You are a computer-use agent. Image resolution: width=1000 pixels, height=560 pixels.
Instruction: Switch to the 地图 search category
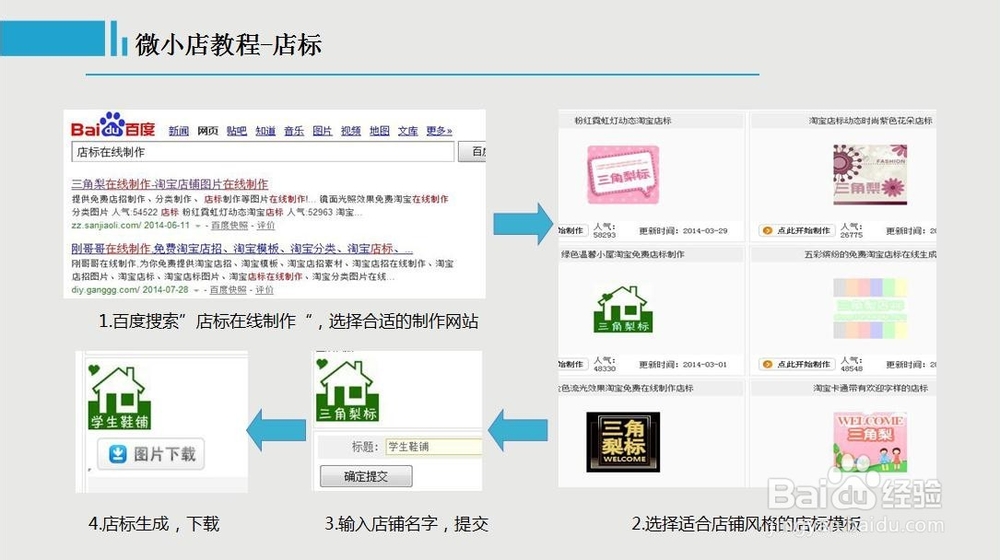(x=379, y=131)
